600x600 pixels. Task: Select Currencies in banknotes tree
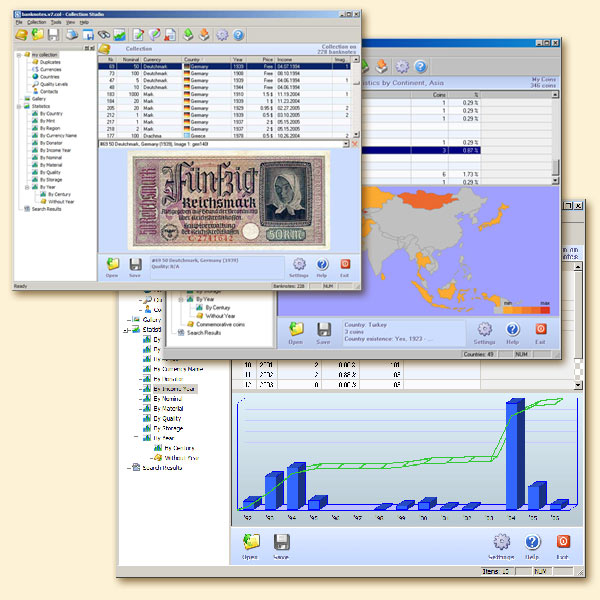[x=51, y=69]
